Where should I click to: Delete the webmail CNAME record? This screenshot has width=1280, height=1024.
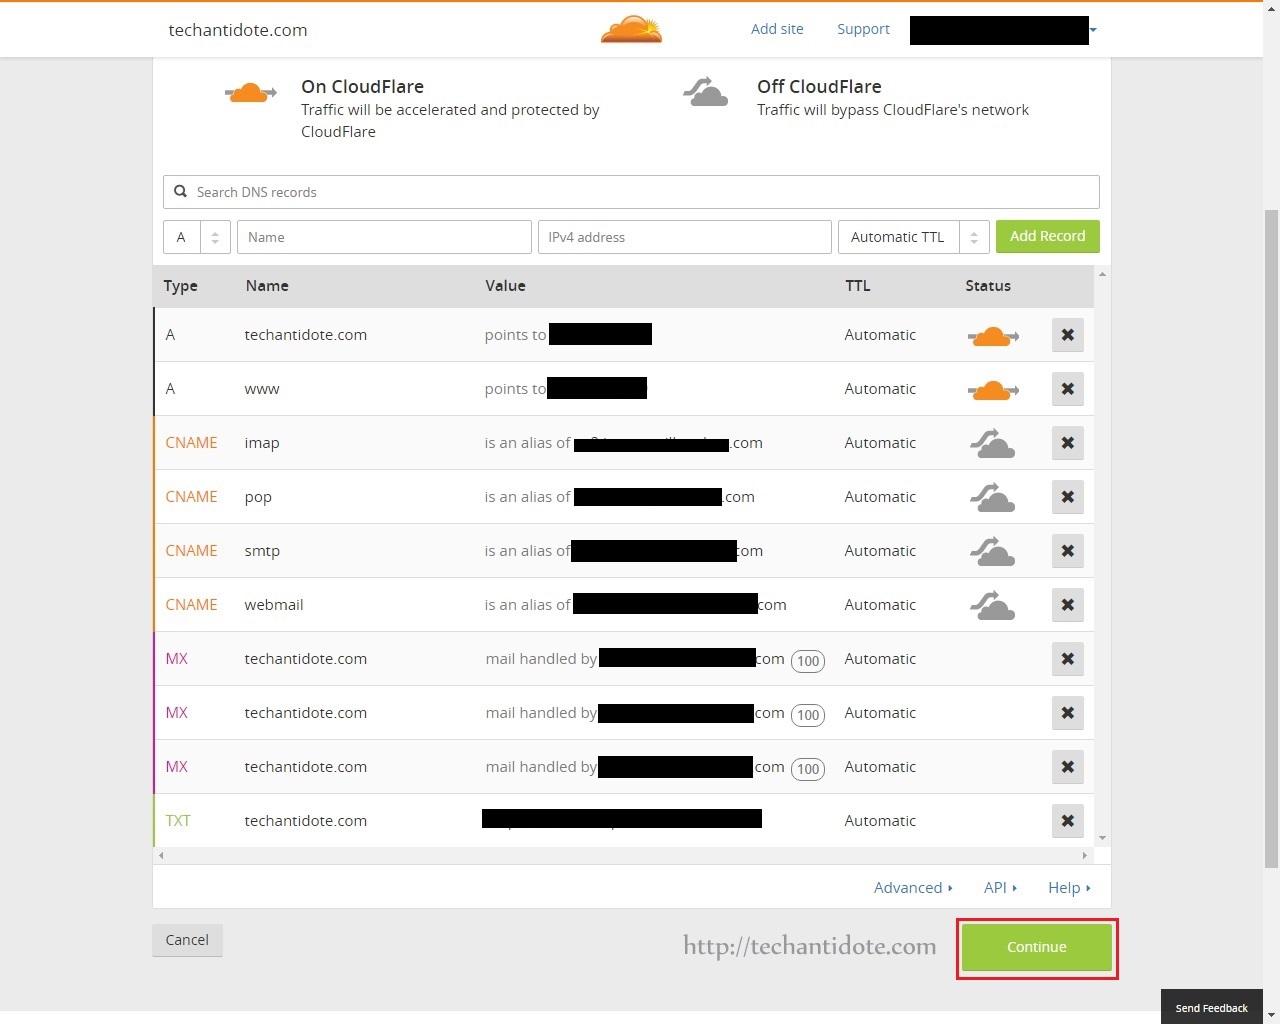(1068, 605)
